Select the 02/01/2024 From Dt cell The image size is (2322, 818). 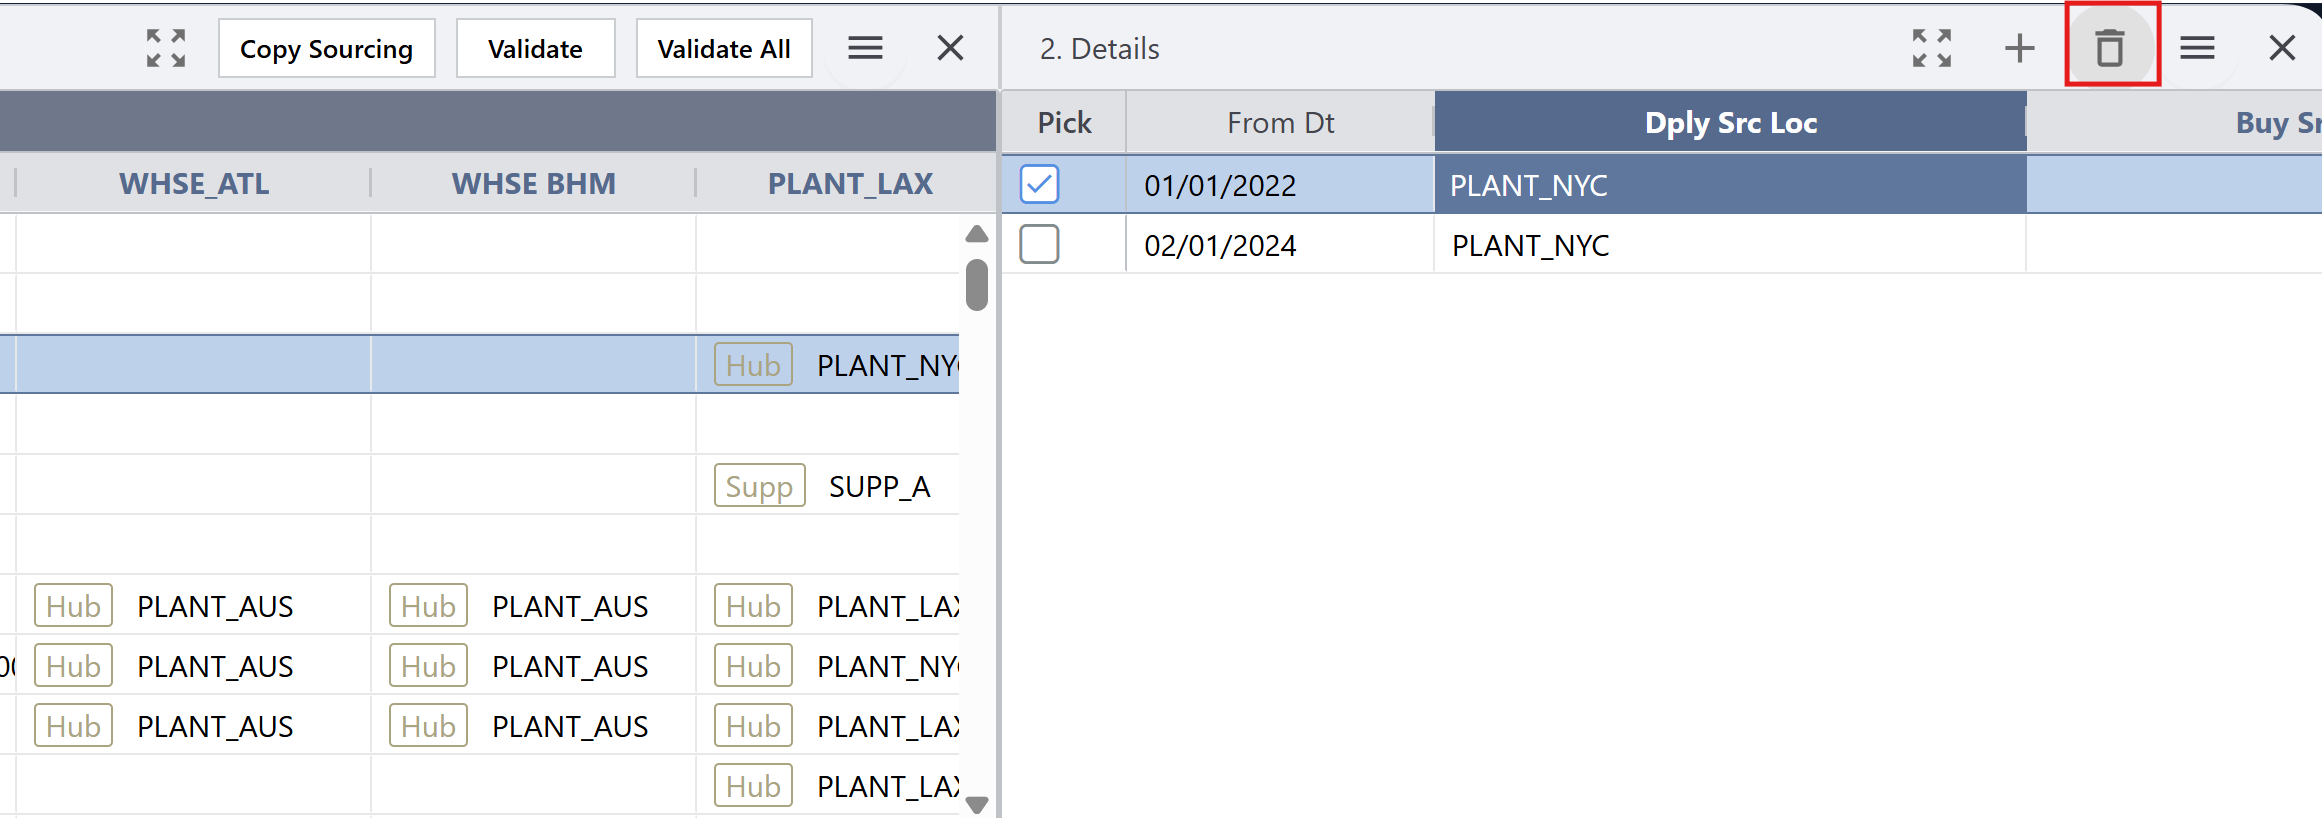(x=1280, y=245)
